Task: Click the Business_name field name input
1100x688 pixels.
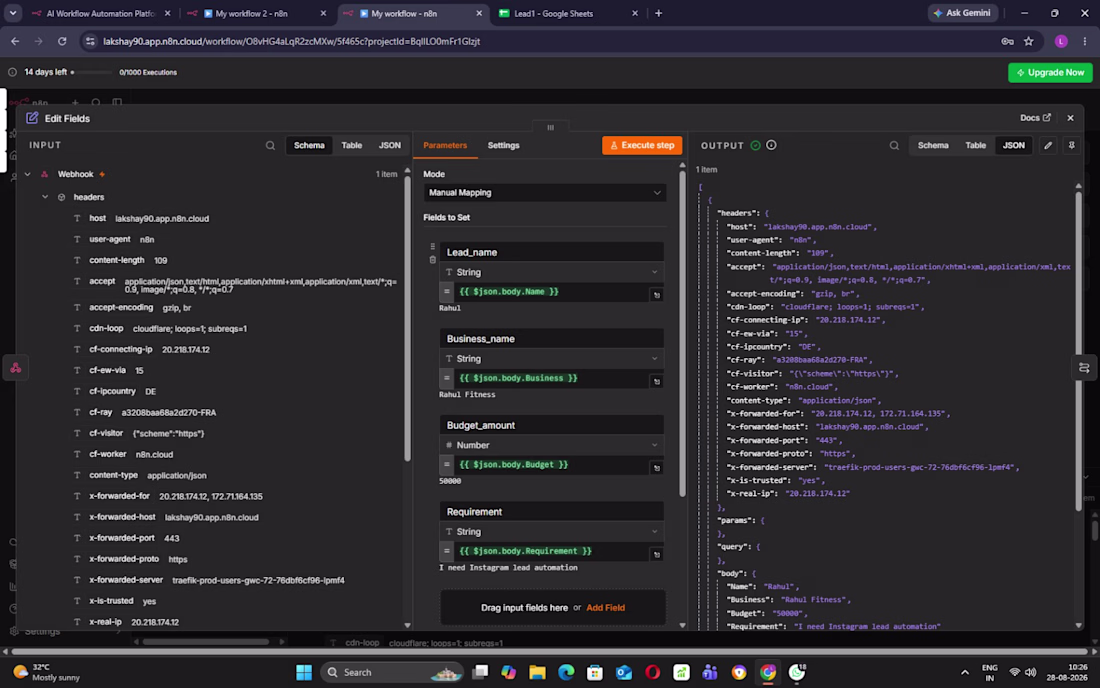Action: tap(551, 339)
